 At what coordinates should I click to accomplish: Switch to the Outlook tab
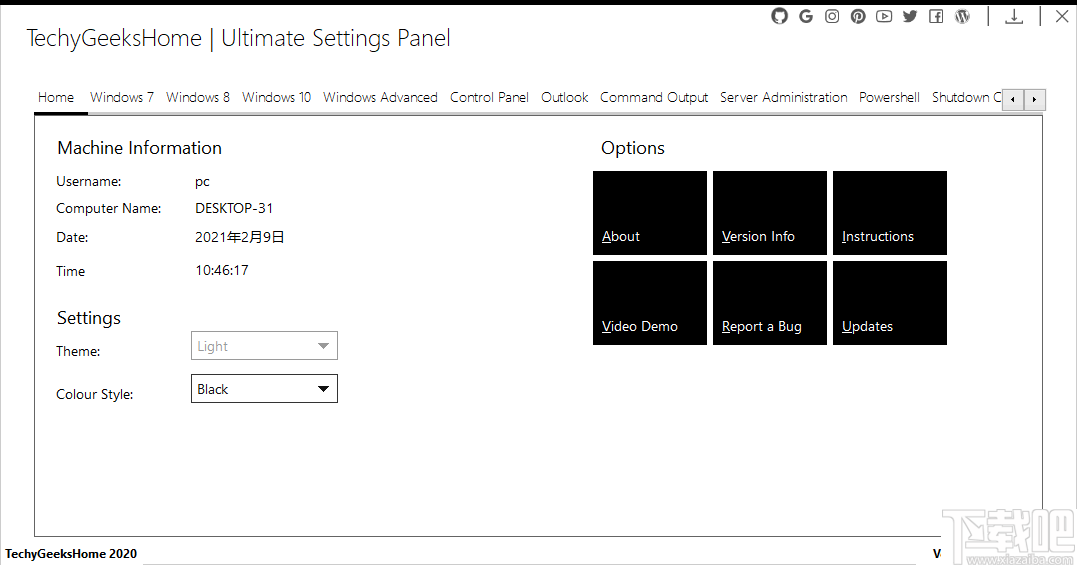tap(565, 97)
